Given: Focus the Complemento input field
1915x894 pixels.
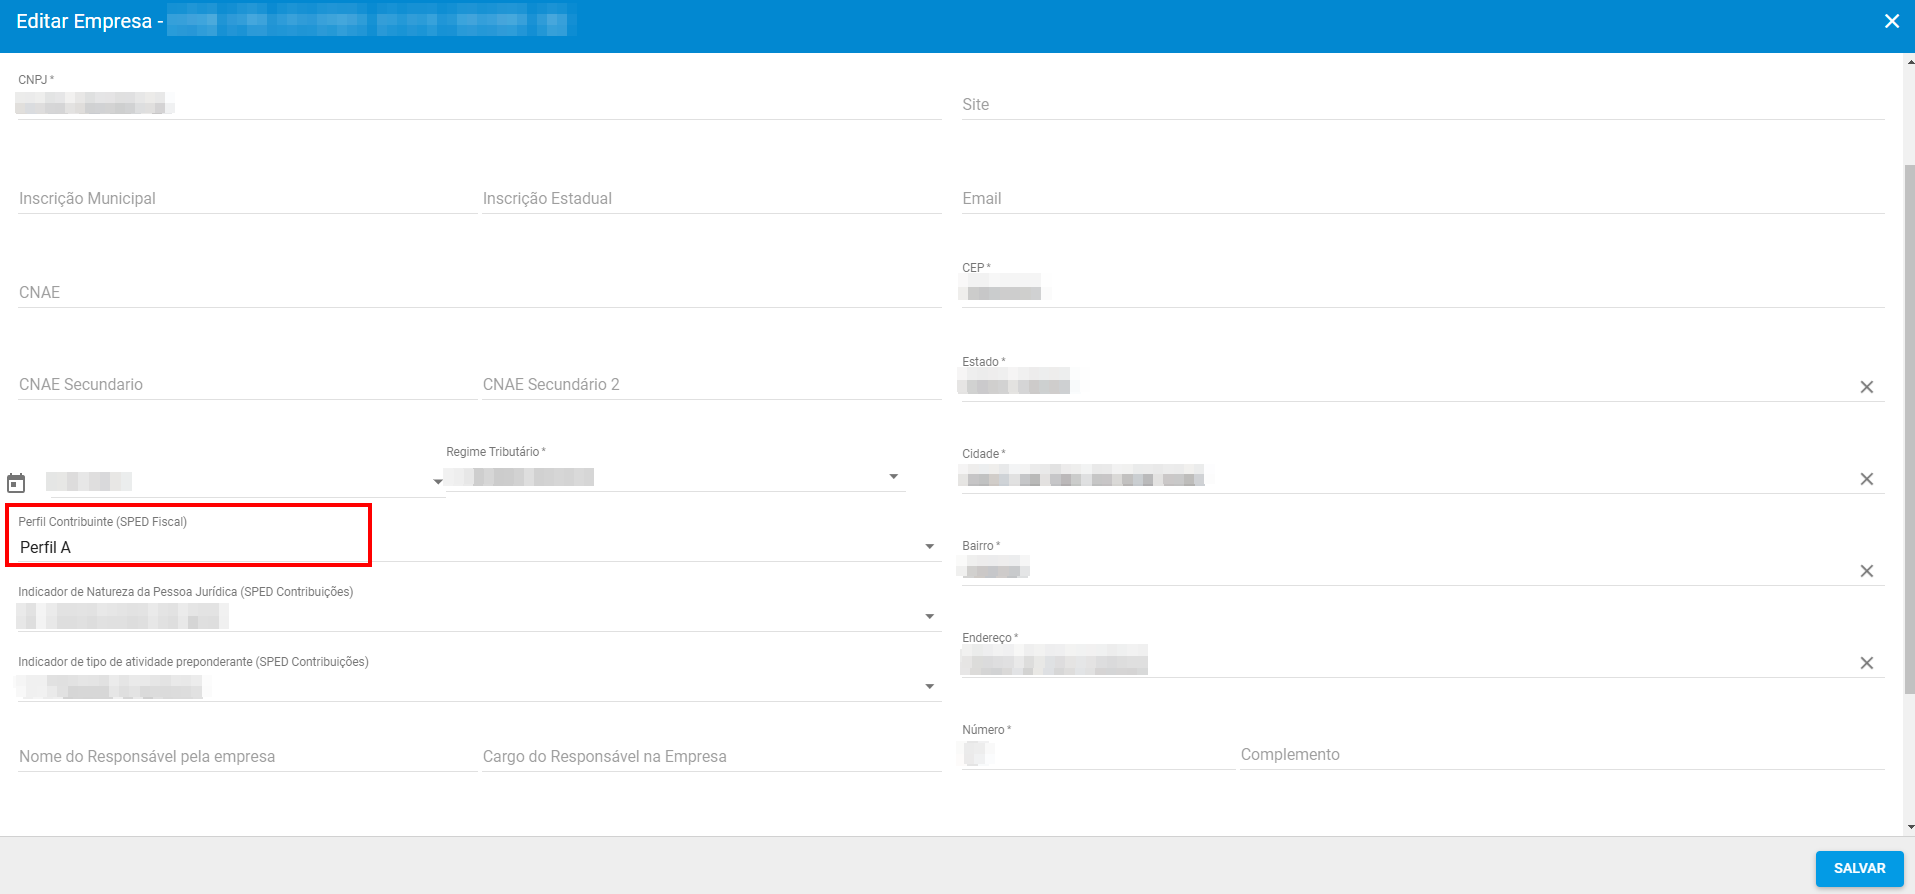Looking at the screenshot, I should 1561,754.
